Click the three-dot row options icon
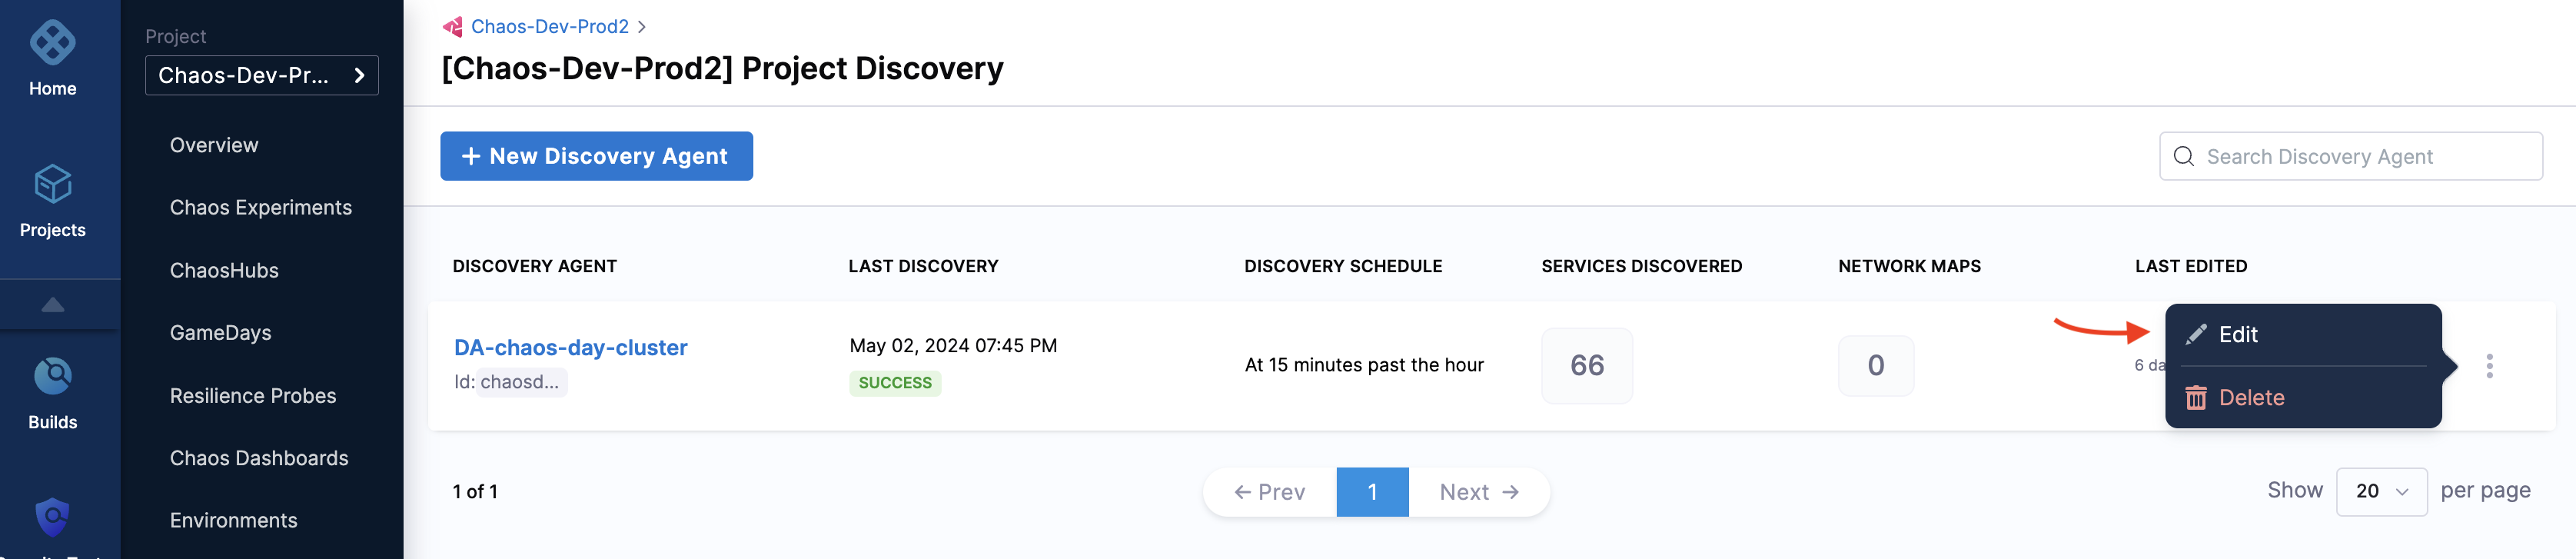This screenshot has width=2576, height=559. 2489,366
